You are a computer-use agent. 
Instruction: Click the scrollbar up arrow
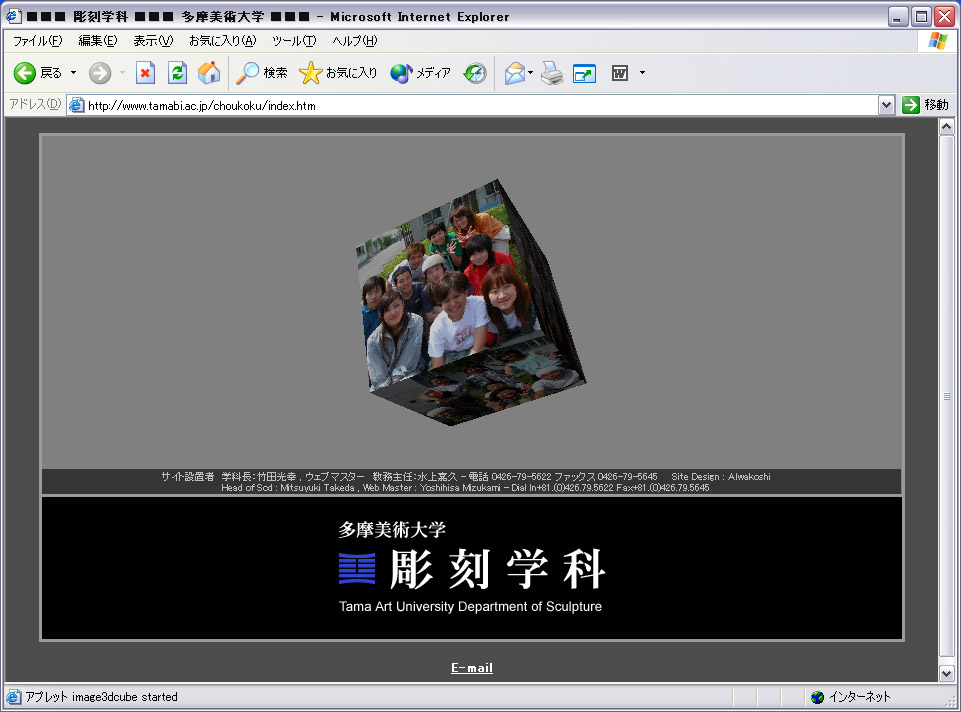pyautogui.click(x=946, y=127)
